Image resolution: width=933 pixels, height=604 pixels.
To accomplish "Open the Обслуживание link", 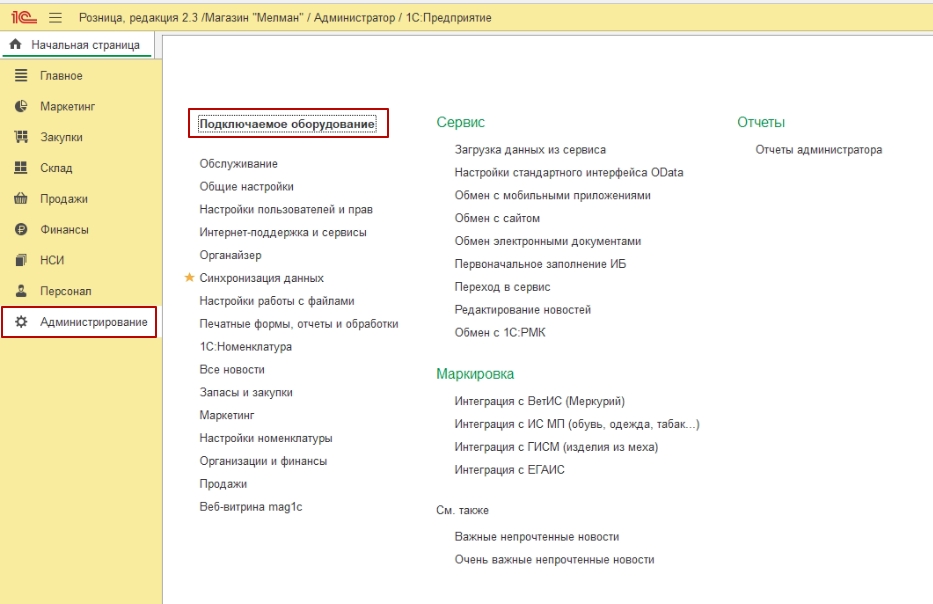I will [x=239, y=164].
